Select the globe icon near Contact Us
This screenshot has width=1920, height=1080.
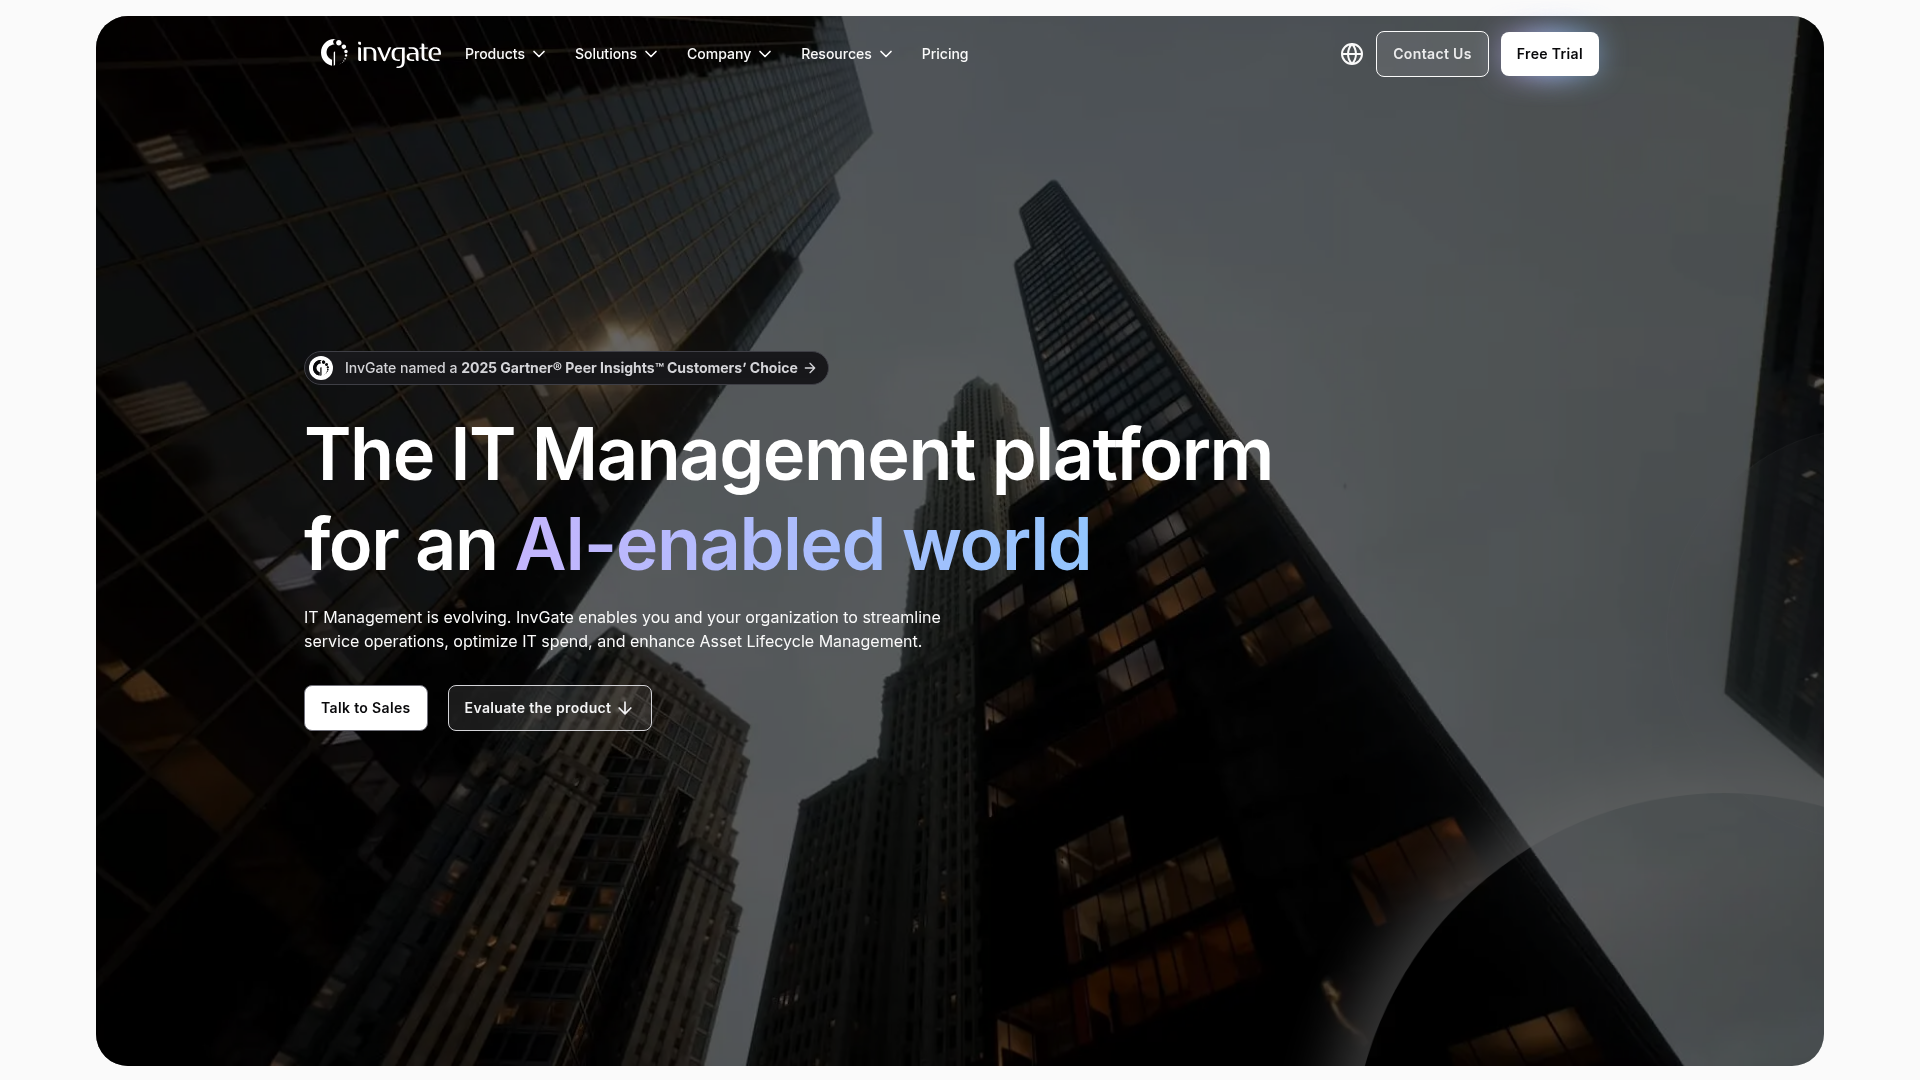[x=1351, y=54]
